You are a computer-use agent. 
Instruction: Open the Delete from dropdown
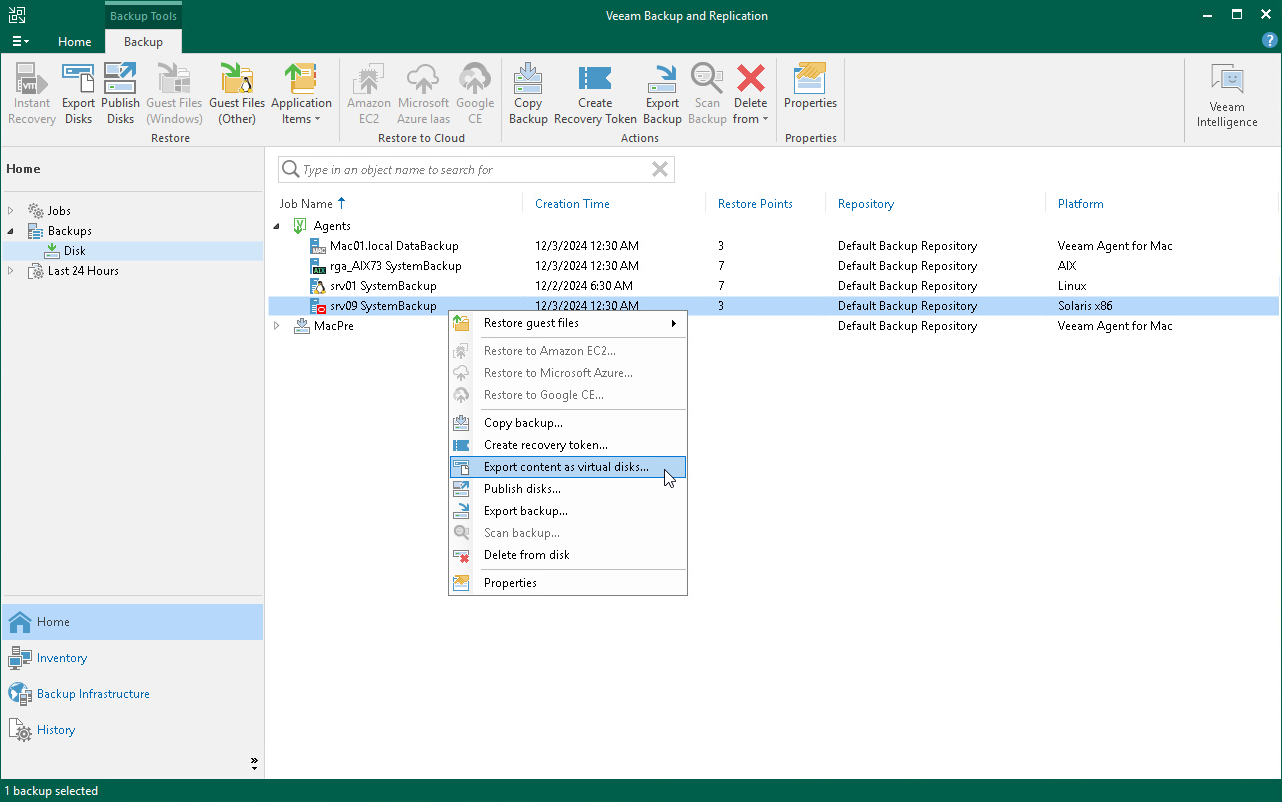(x=751, y=93)
